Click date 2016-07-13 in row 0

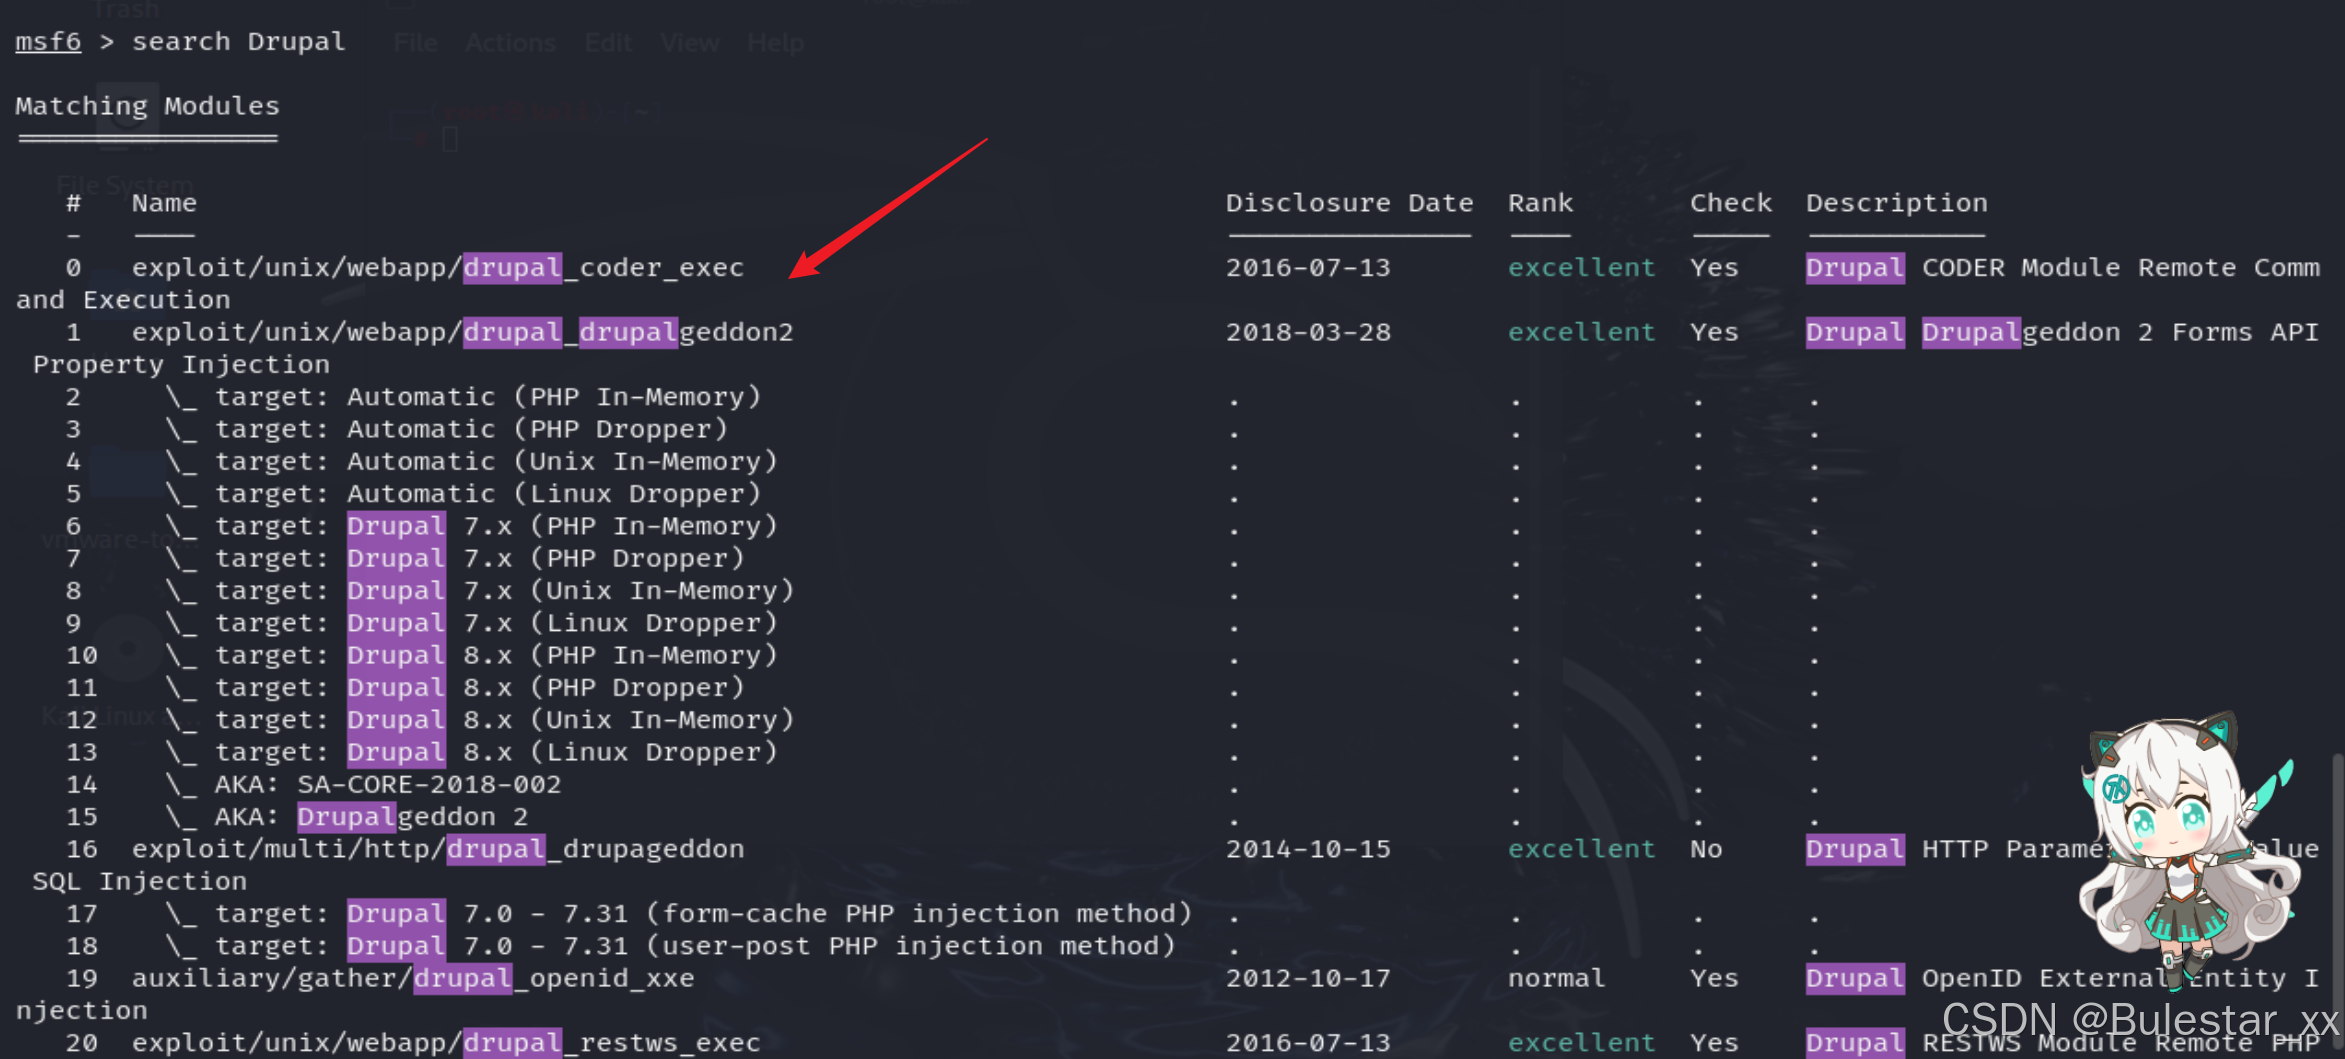1308,268
